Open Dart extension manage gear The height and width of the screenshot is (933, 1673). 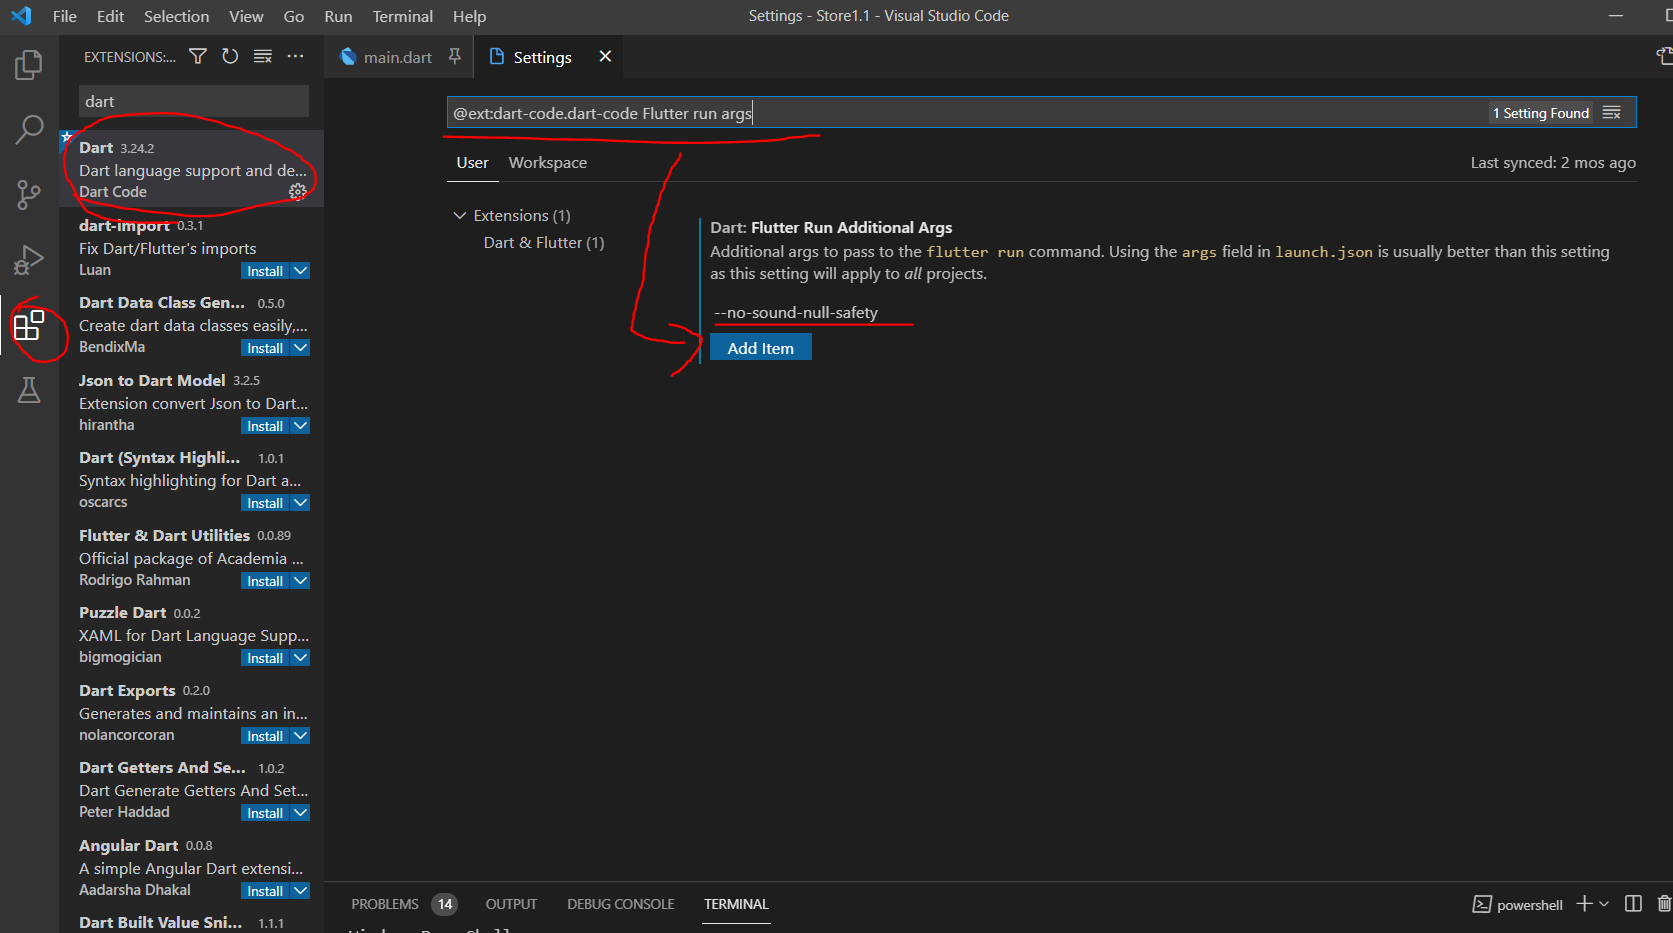[297, 192]
